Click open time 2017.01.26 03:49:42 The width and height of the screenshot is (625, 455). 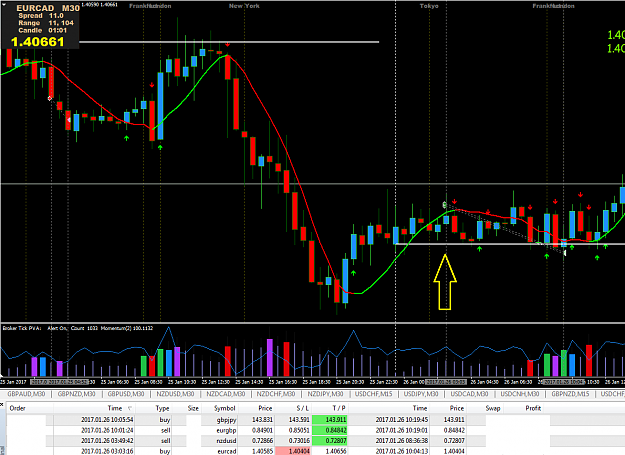[x=107, y=441]
